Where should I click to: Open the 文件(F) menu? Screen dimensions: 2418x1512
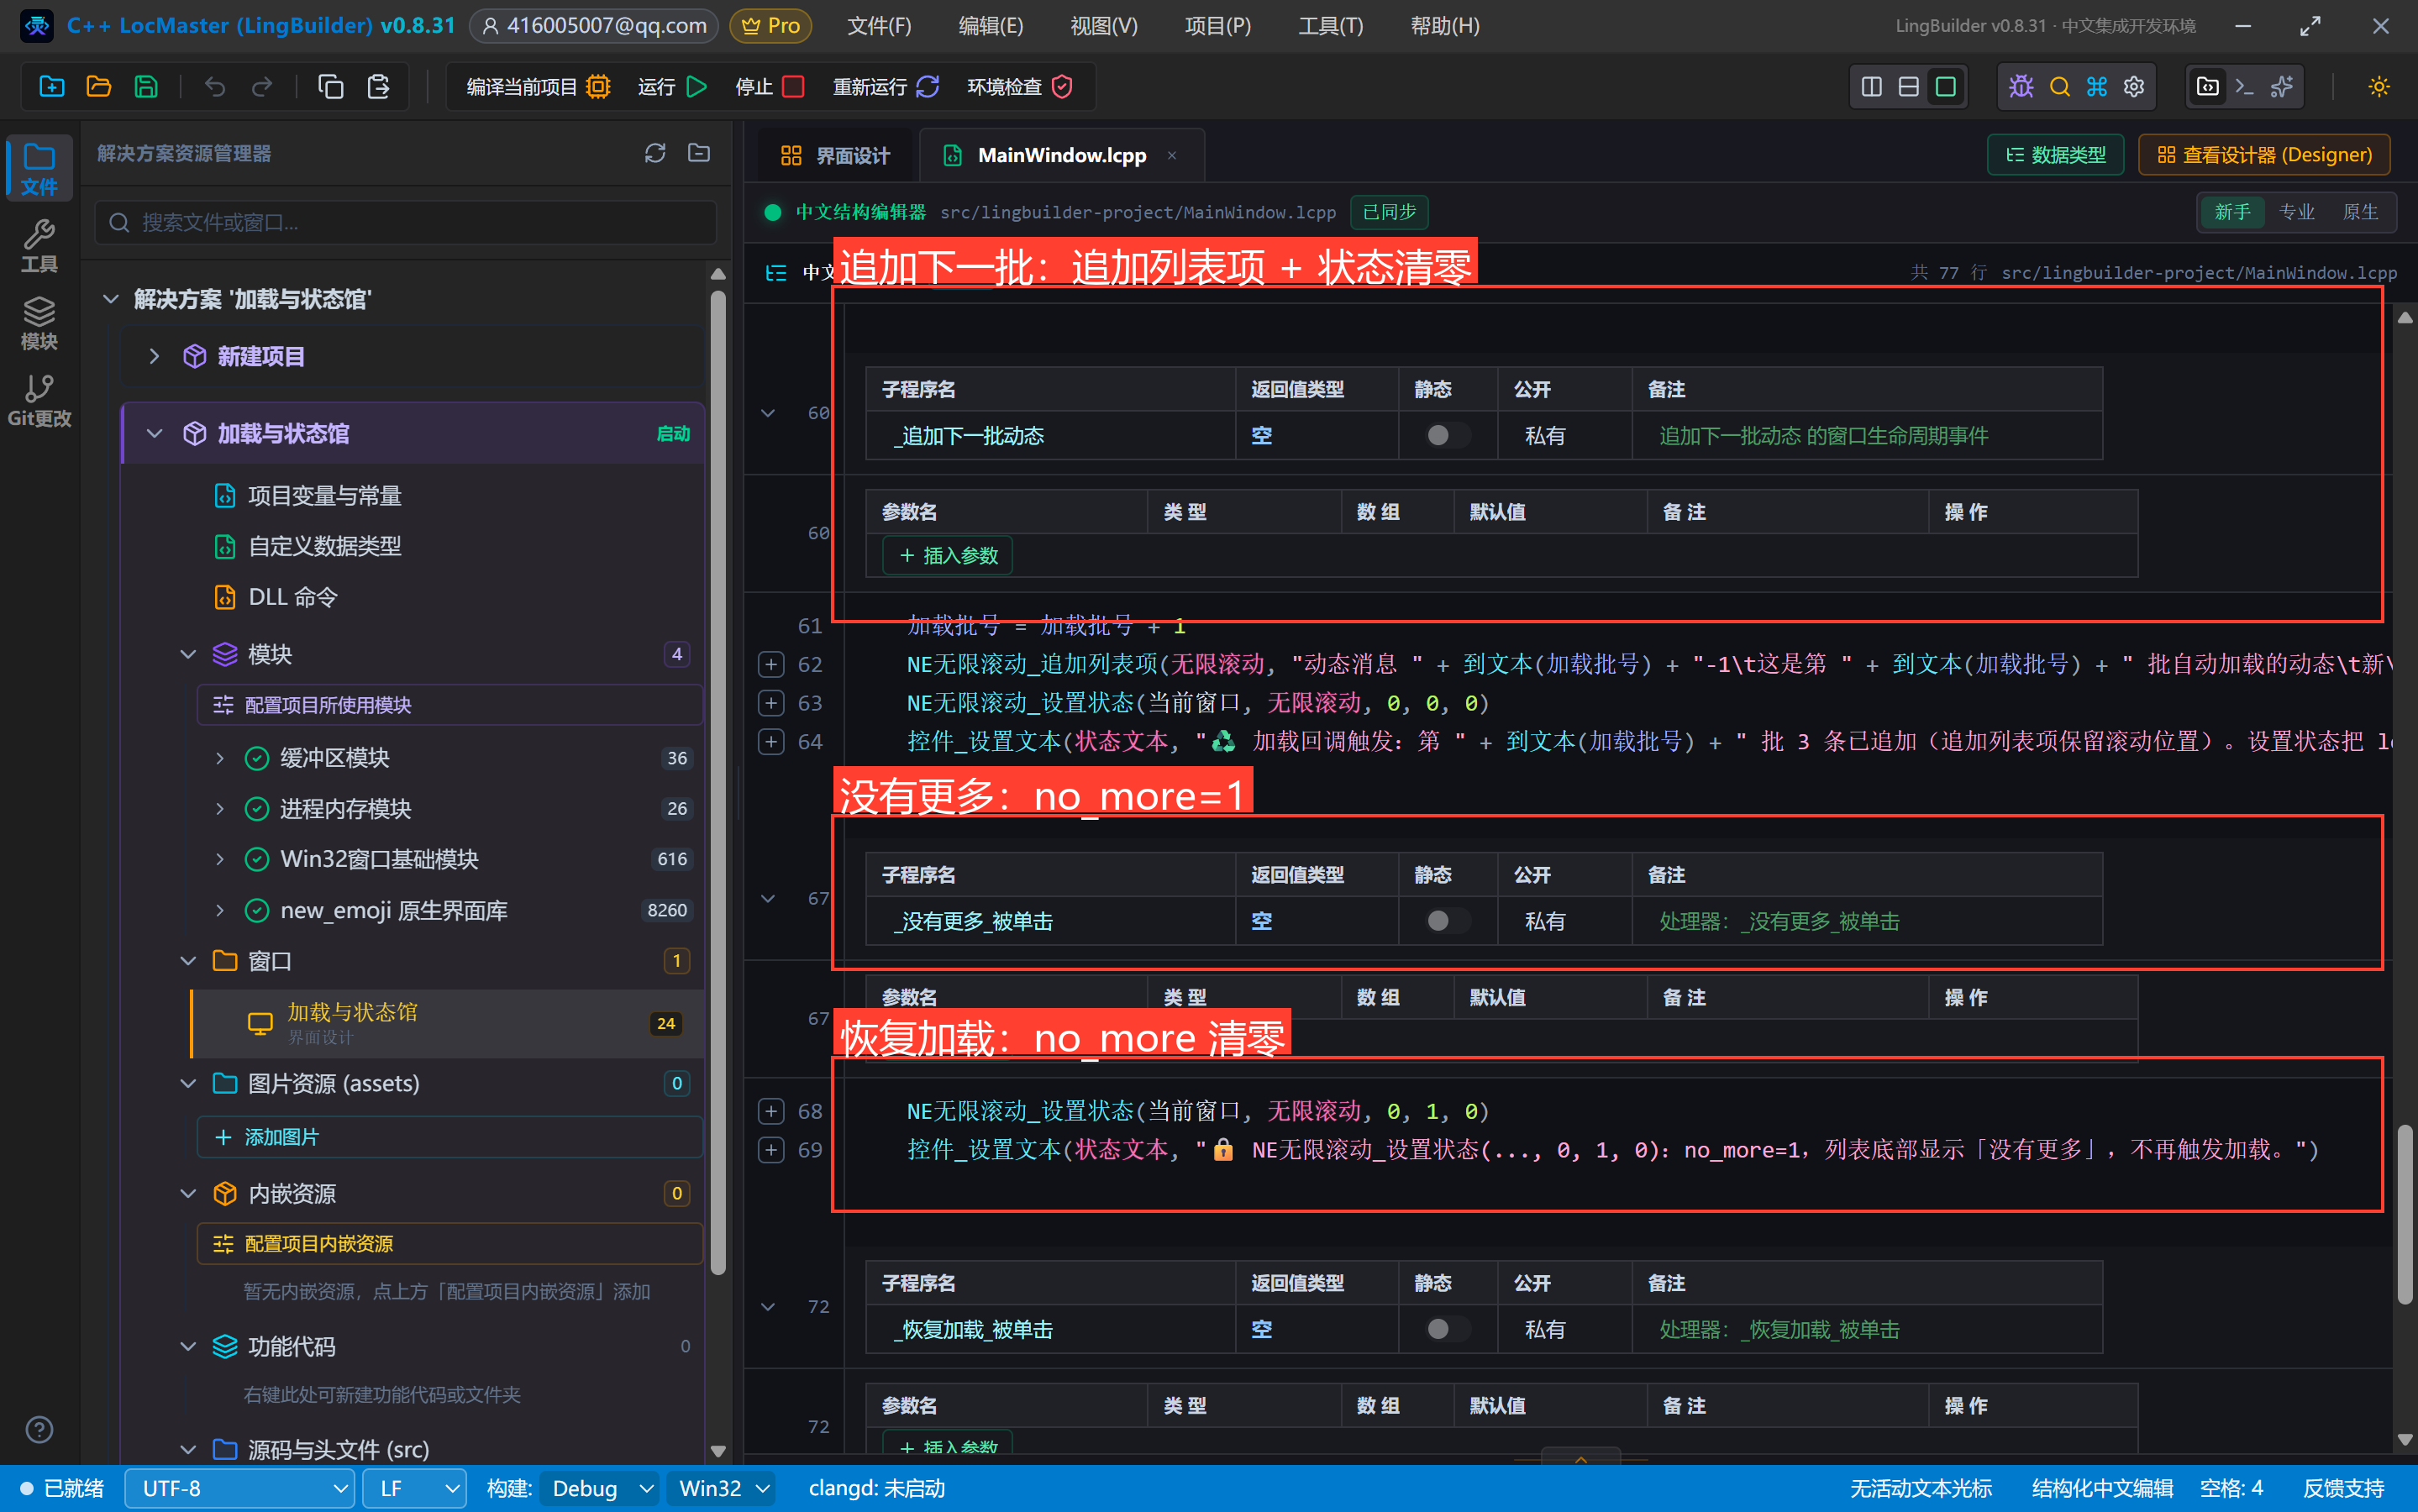coord(879,25)
